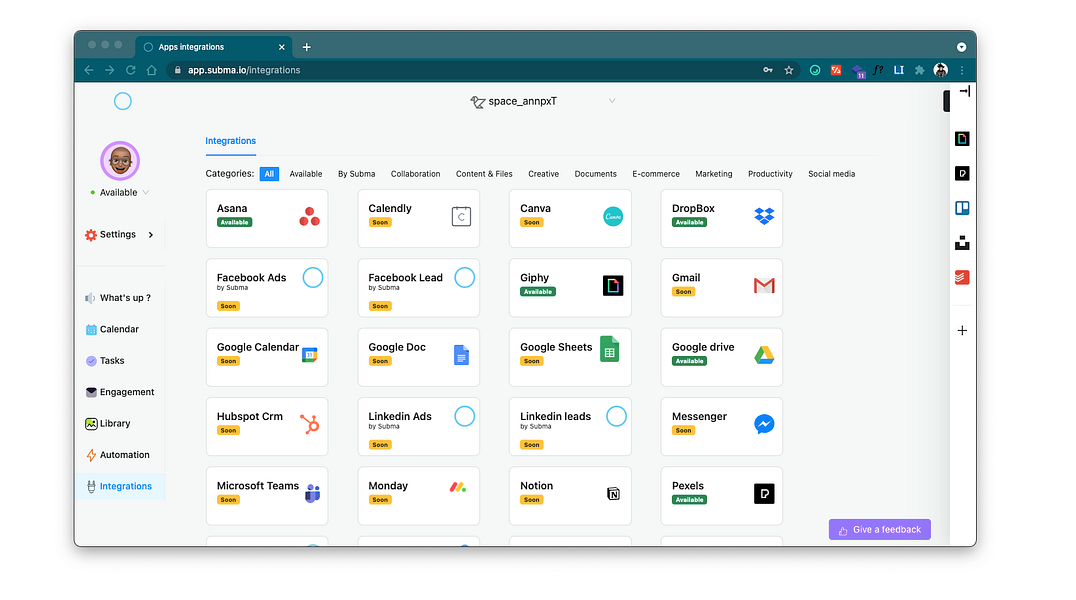Go to browser home page
The height and width of the screenshot is (600, 1076).
(152, 70)
